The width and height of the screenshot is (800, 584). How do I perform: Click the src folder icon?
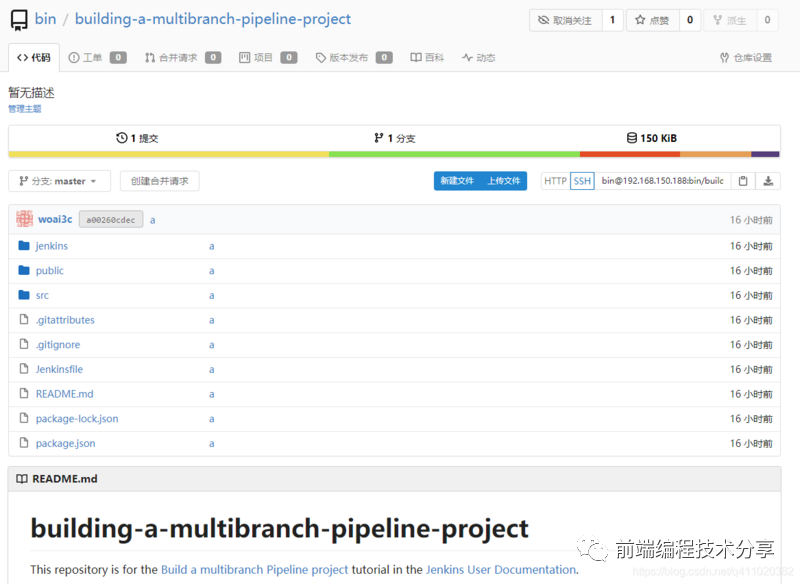[24, 295]
